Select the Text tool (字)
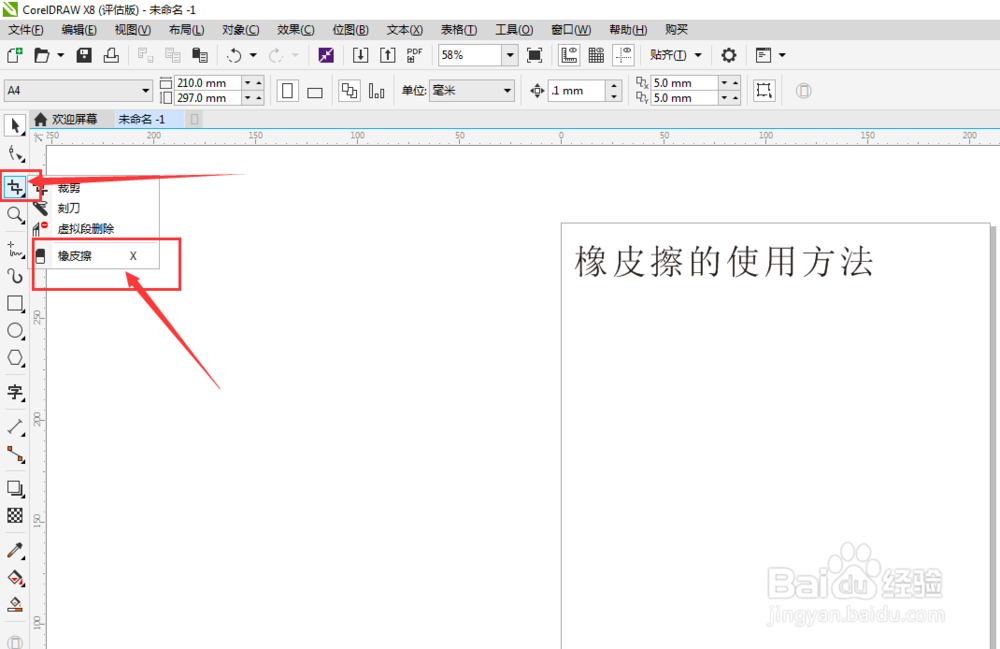 tap(15, 392)
